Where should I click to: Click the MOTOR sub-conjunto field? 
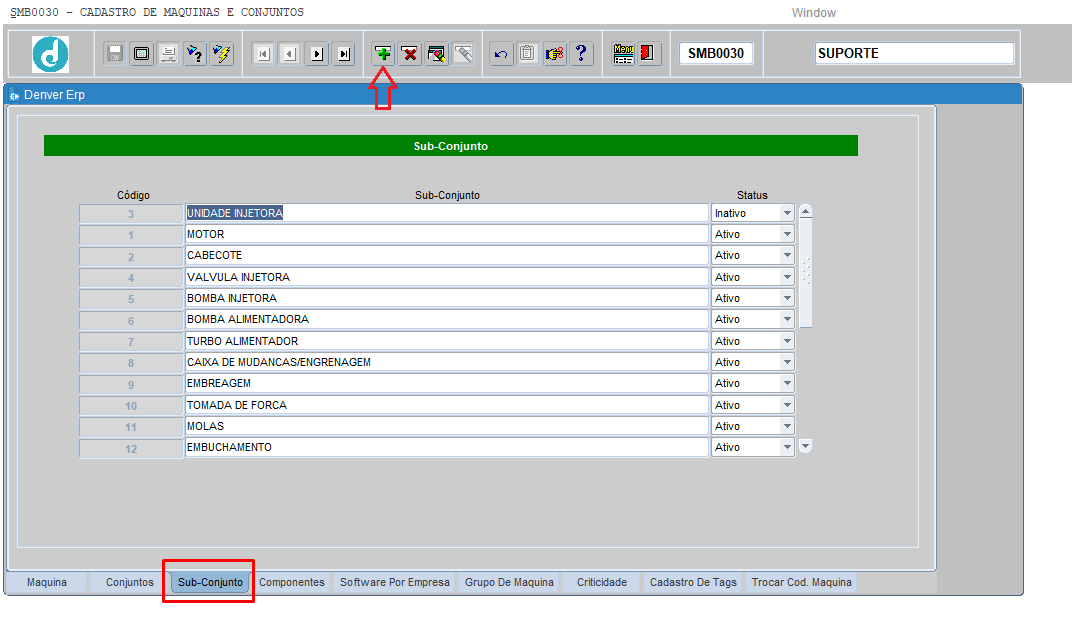(x=446, y=234)
